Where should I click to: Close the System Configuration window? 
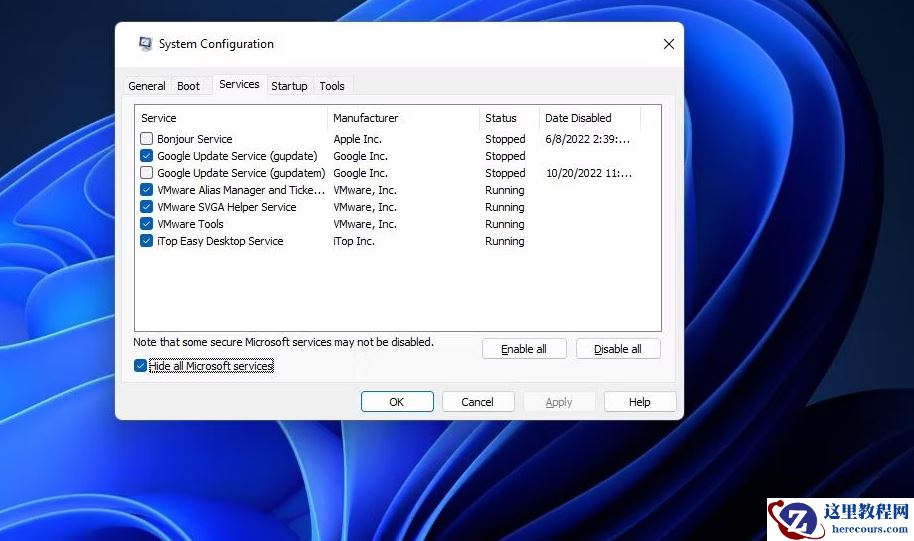coord(669,44)
